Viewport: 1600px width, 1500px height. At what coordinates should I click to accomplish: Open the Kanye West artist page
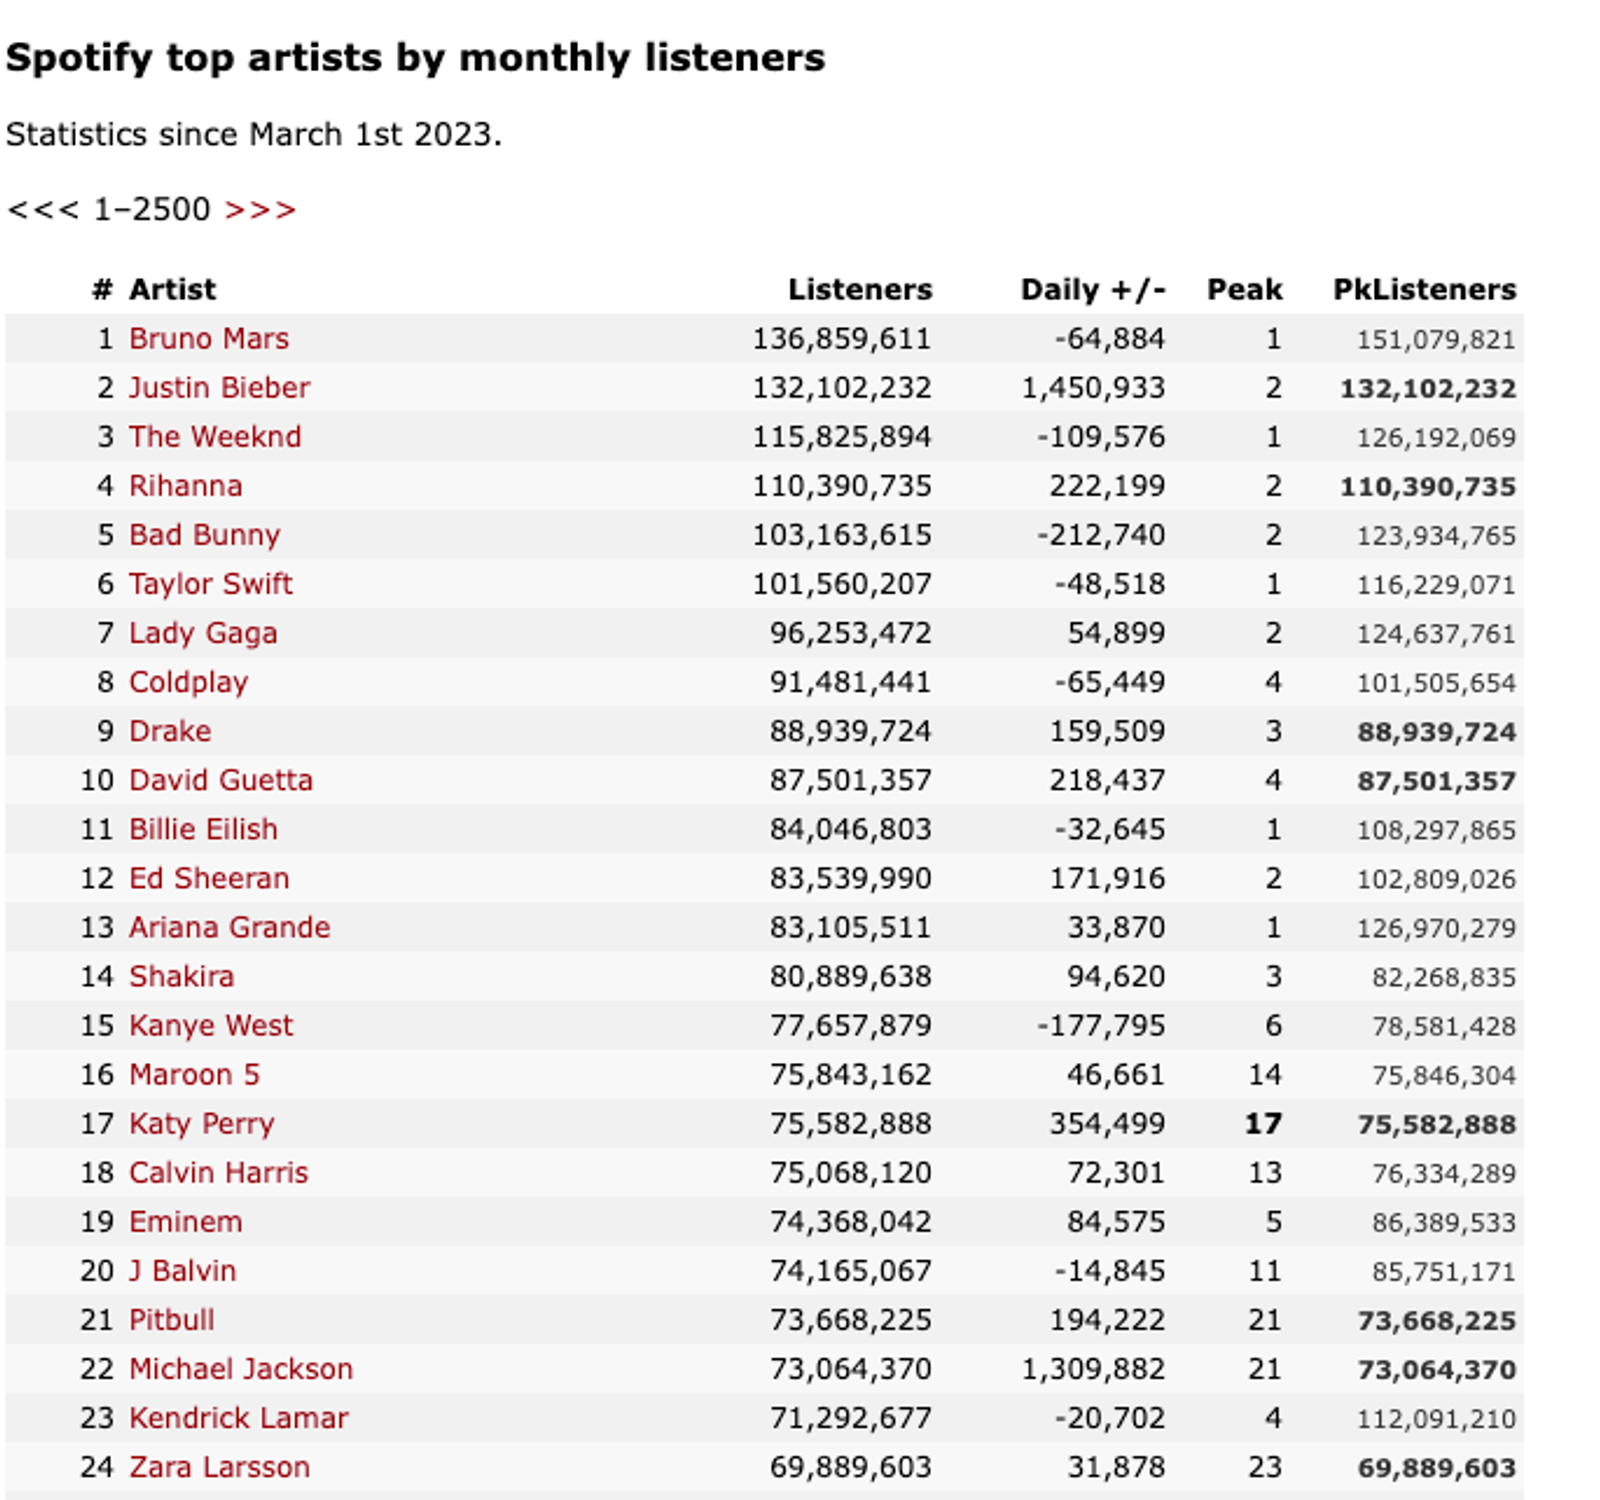tap(211, 1026)
